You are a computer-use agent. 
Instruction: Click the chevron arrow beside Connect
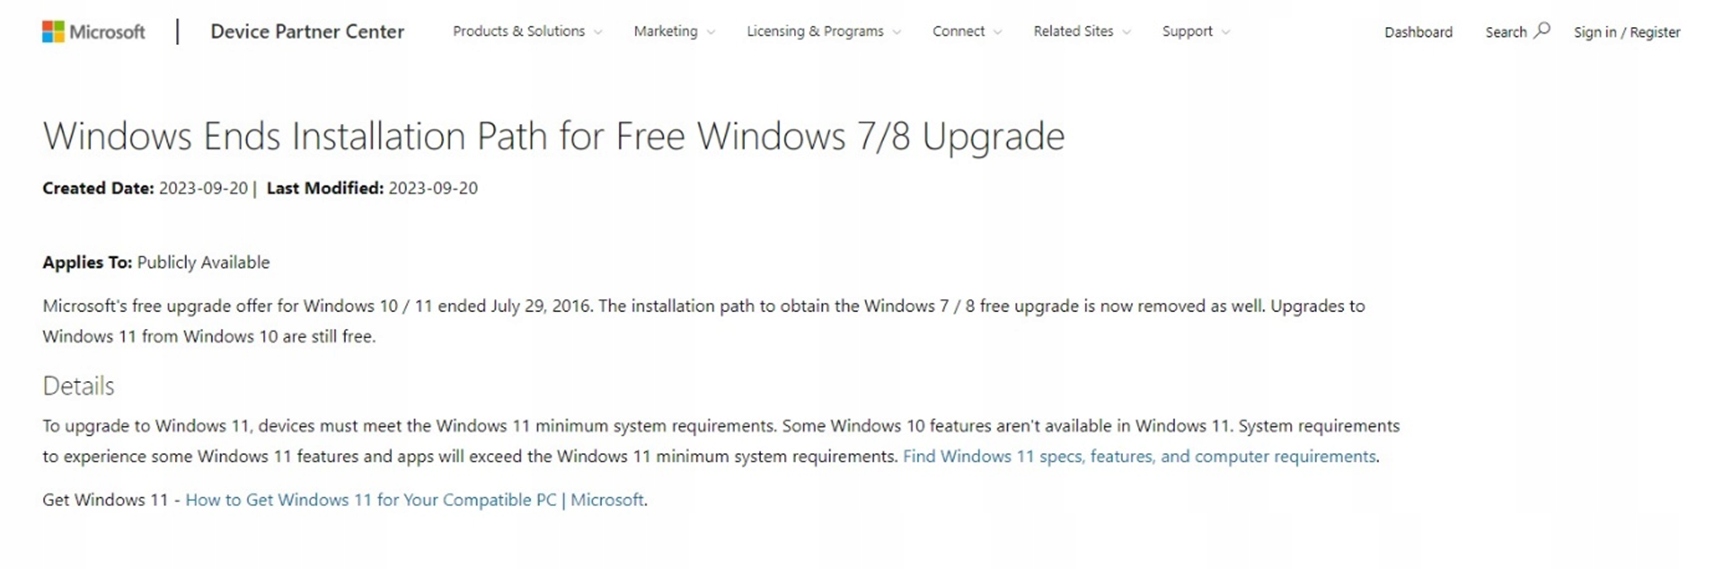point(998,32)
